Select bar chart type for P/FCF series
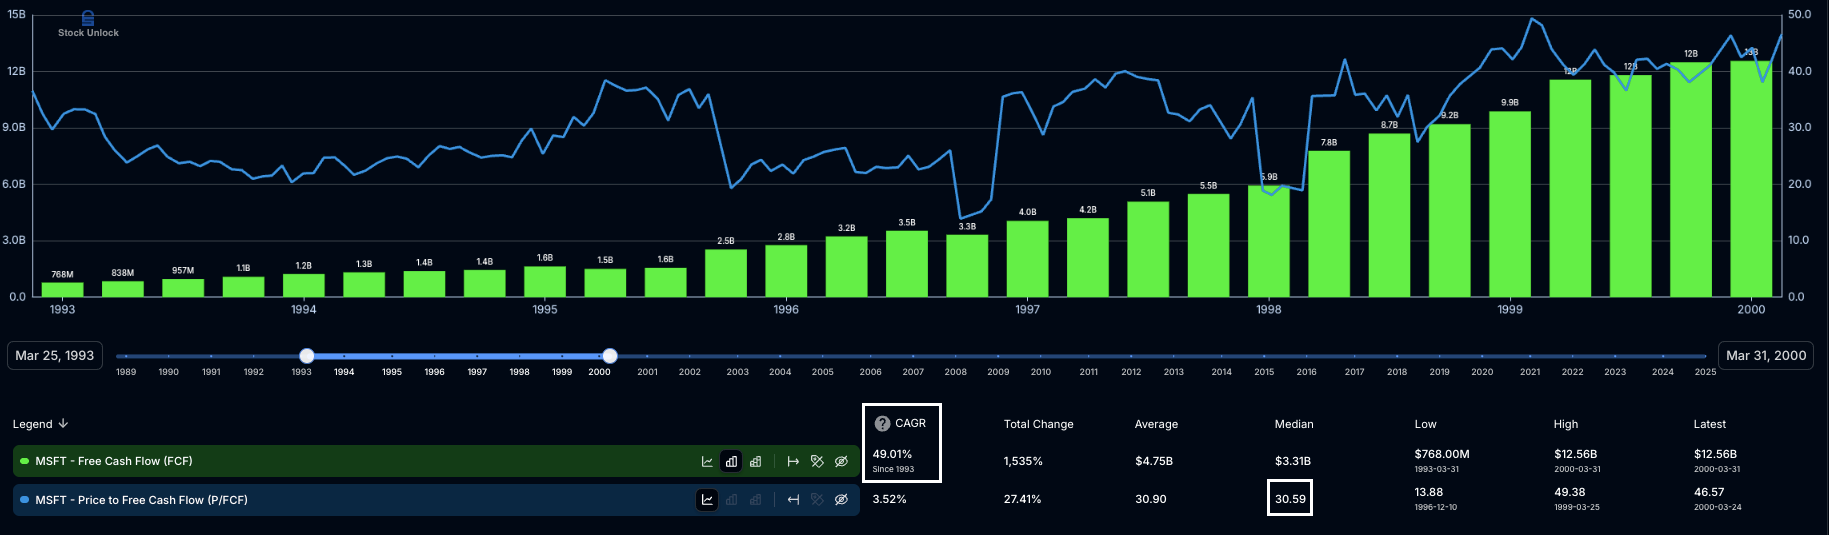Image resolution: width=1829 pixels, height=535 pixels. click(731, 499)
